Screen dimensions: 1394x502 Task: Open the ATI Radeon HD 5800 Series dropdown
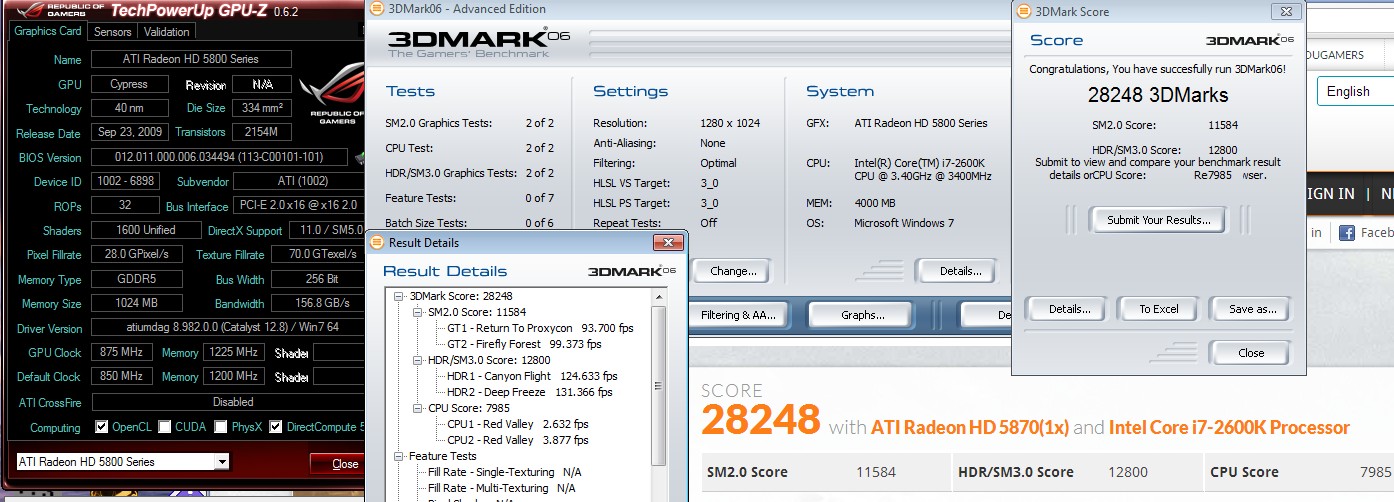pyautogui.click(x=222, y=462)
